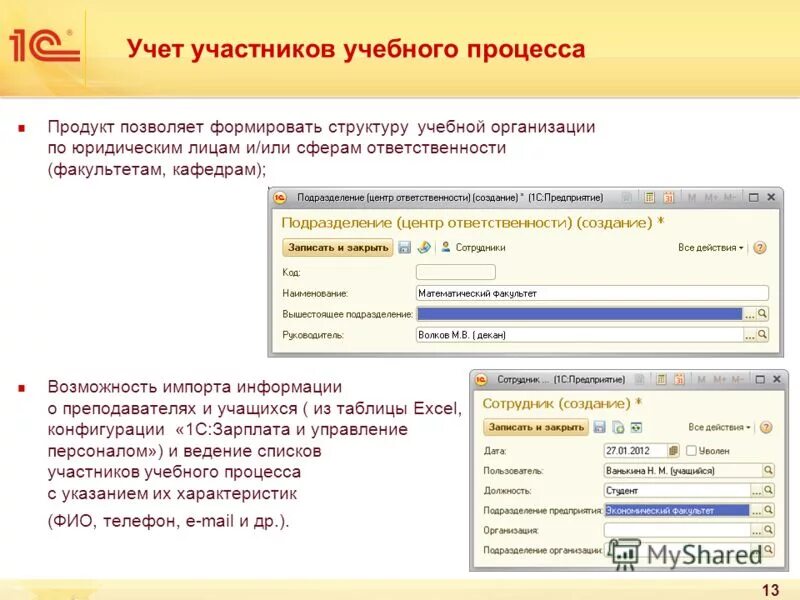
Task: Click the help question-mark icon in Сотрудник window
Action: click(765, 428)
